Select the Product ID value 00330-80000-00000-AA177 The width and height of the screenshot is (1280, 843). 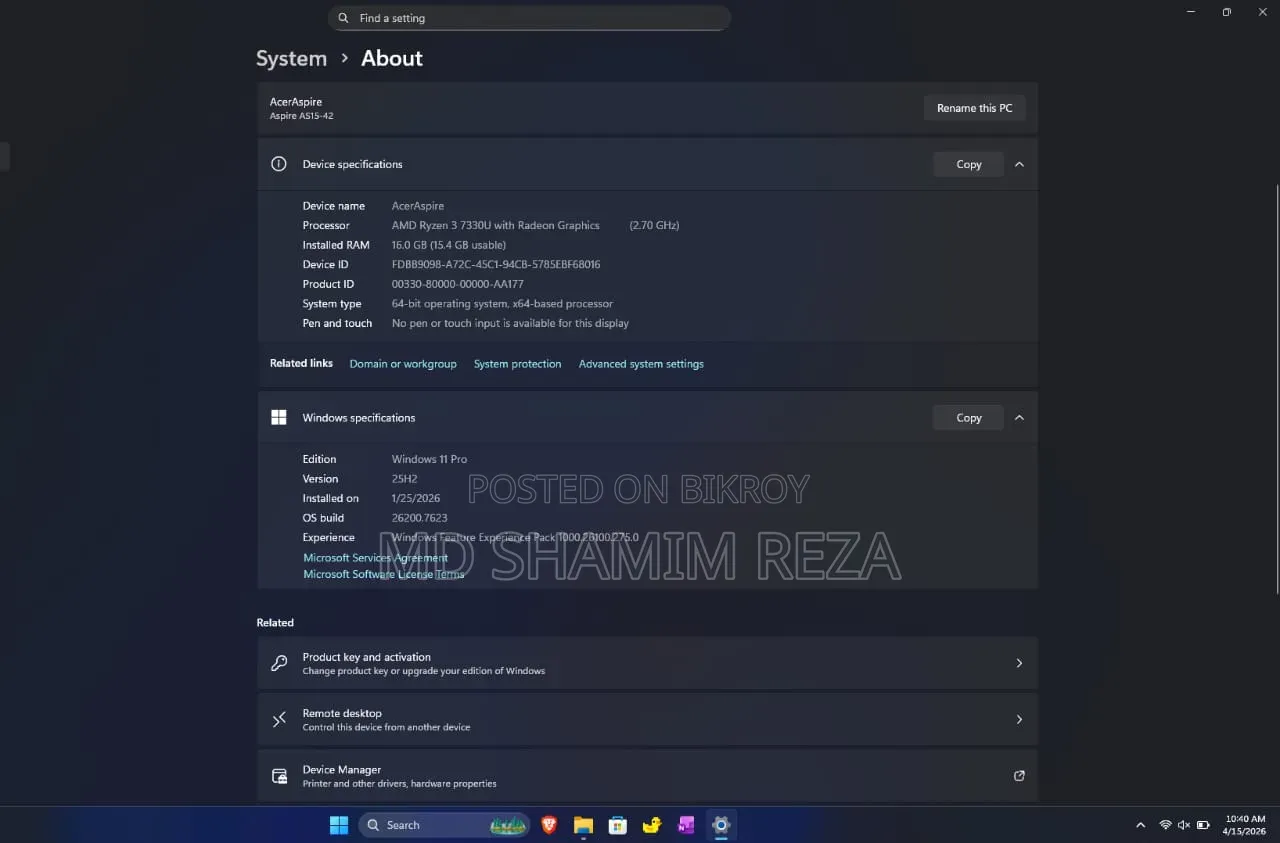[x=457, y=284]
